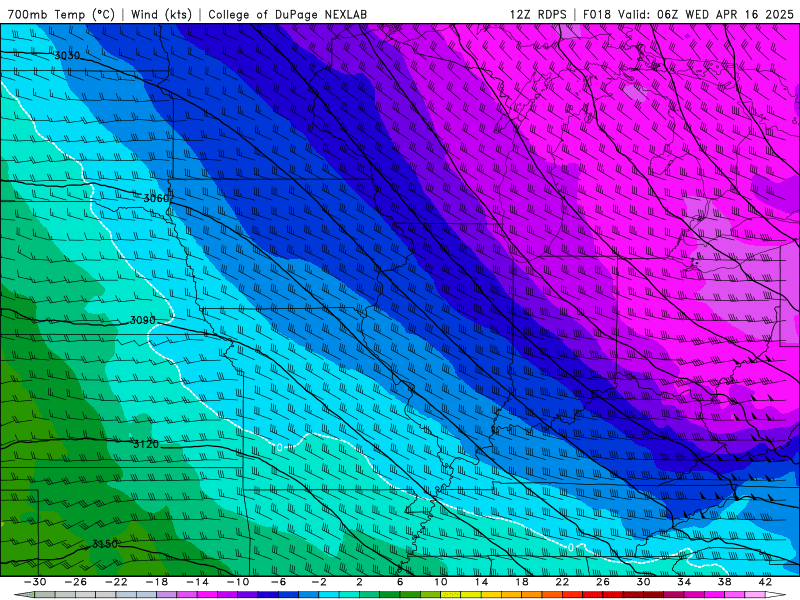The height and width of the screenshot is (600, 800).
Task: Select the 3060 height contour label
Action: 156,198
